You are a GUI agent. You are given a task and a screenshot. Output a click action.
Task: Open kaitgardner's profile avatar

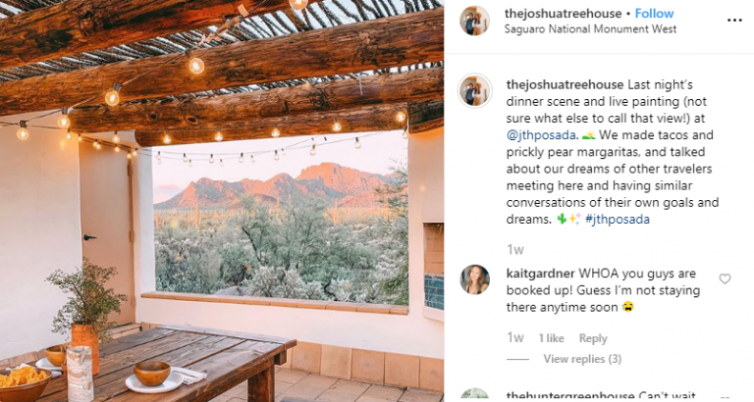tap(475, 279)
